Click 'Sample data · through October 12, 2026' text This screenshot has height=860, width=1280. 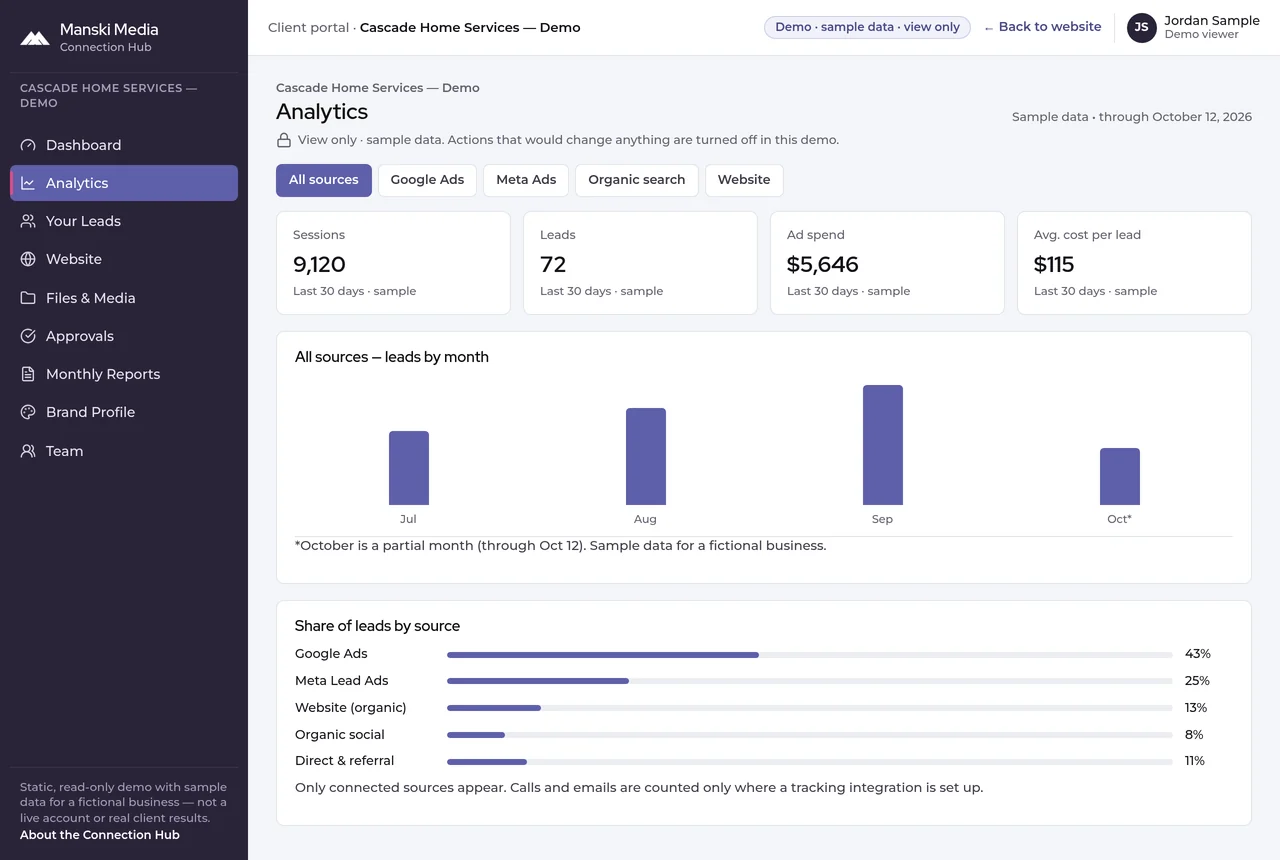point(1132,117)
